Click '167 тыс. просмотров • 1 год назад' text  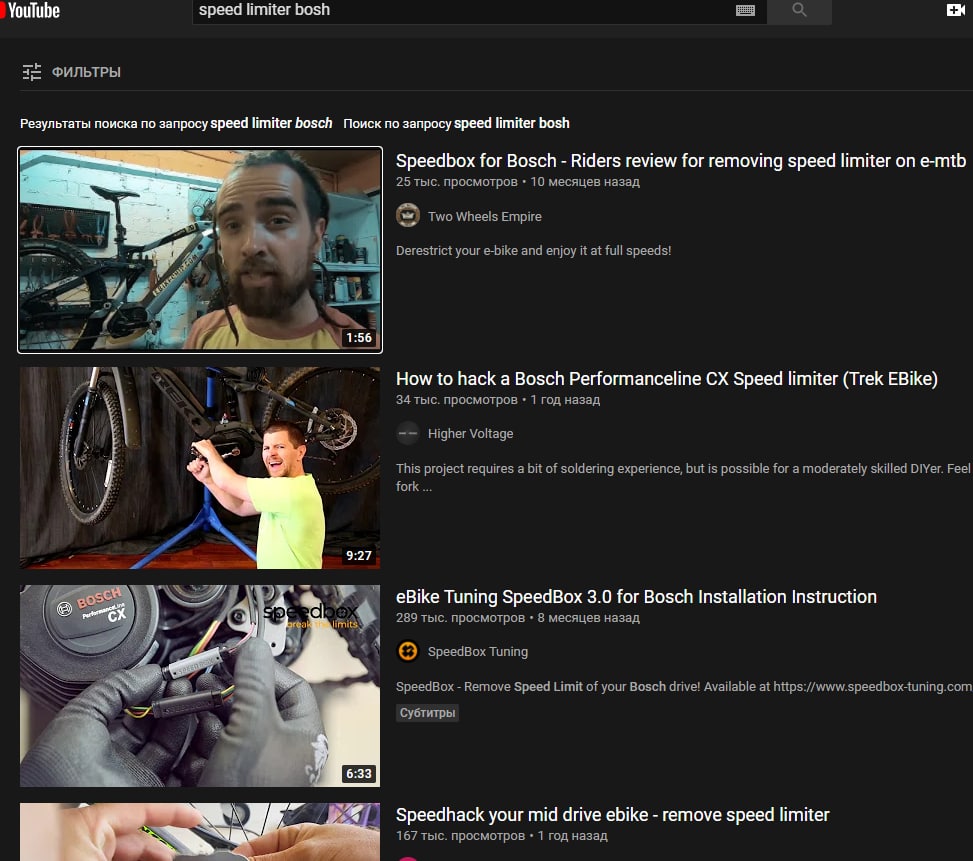(x=501, y=836)
